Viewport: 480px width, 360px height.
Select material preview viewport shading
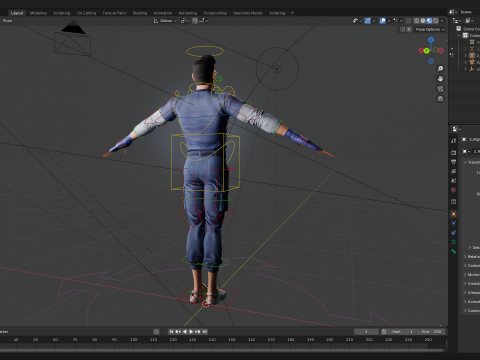click(429, 21)
